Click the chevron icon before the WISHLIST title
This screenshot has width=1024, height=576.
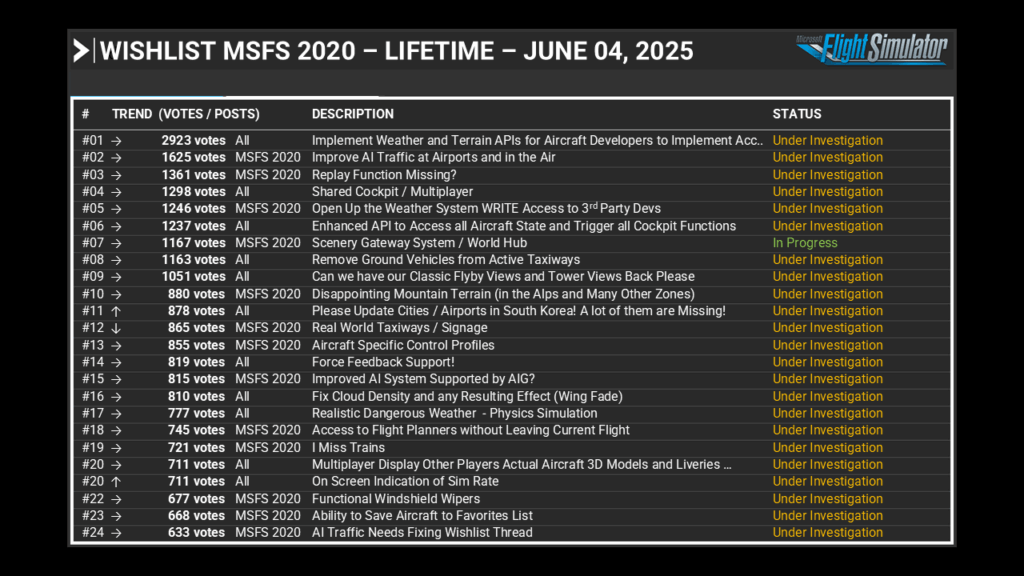point(81,51)
